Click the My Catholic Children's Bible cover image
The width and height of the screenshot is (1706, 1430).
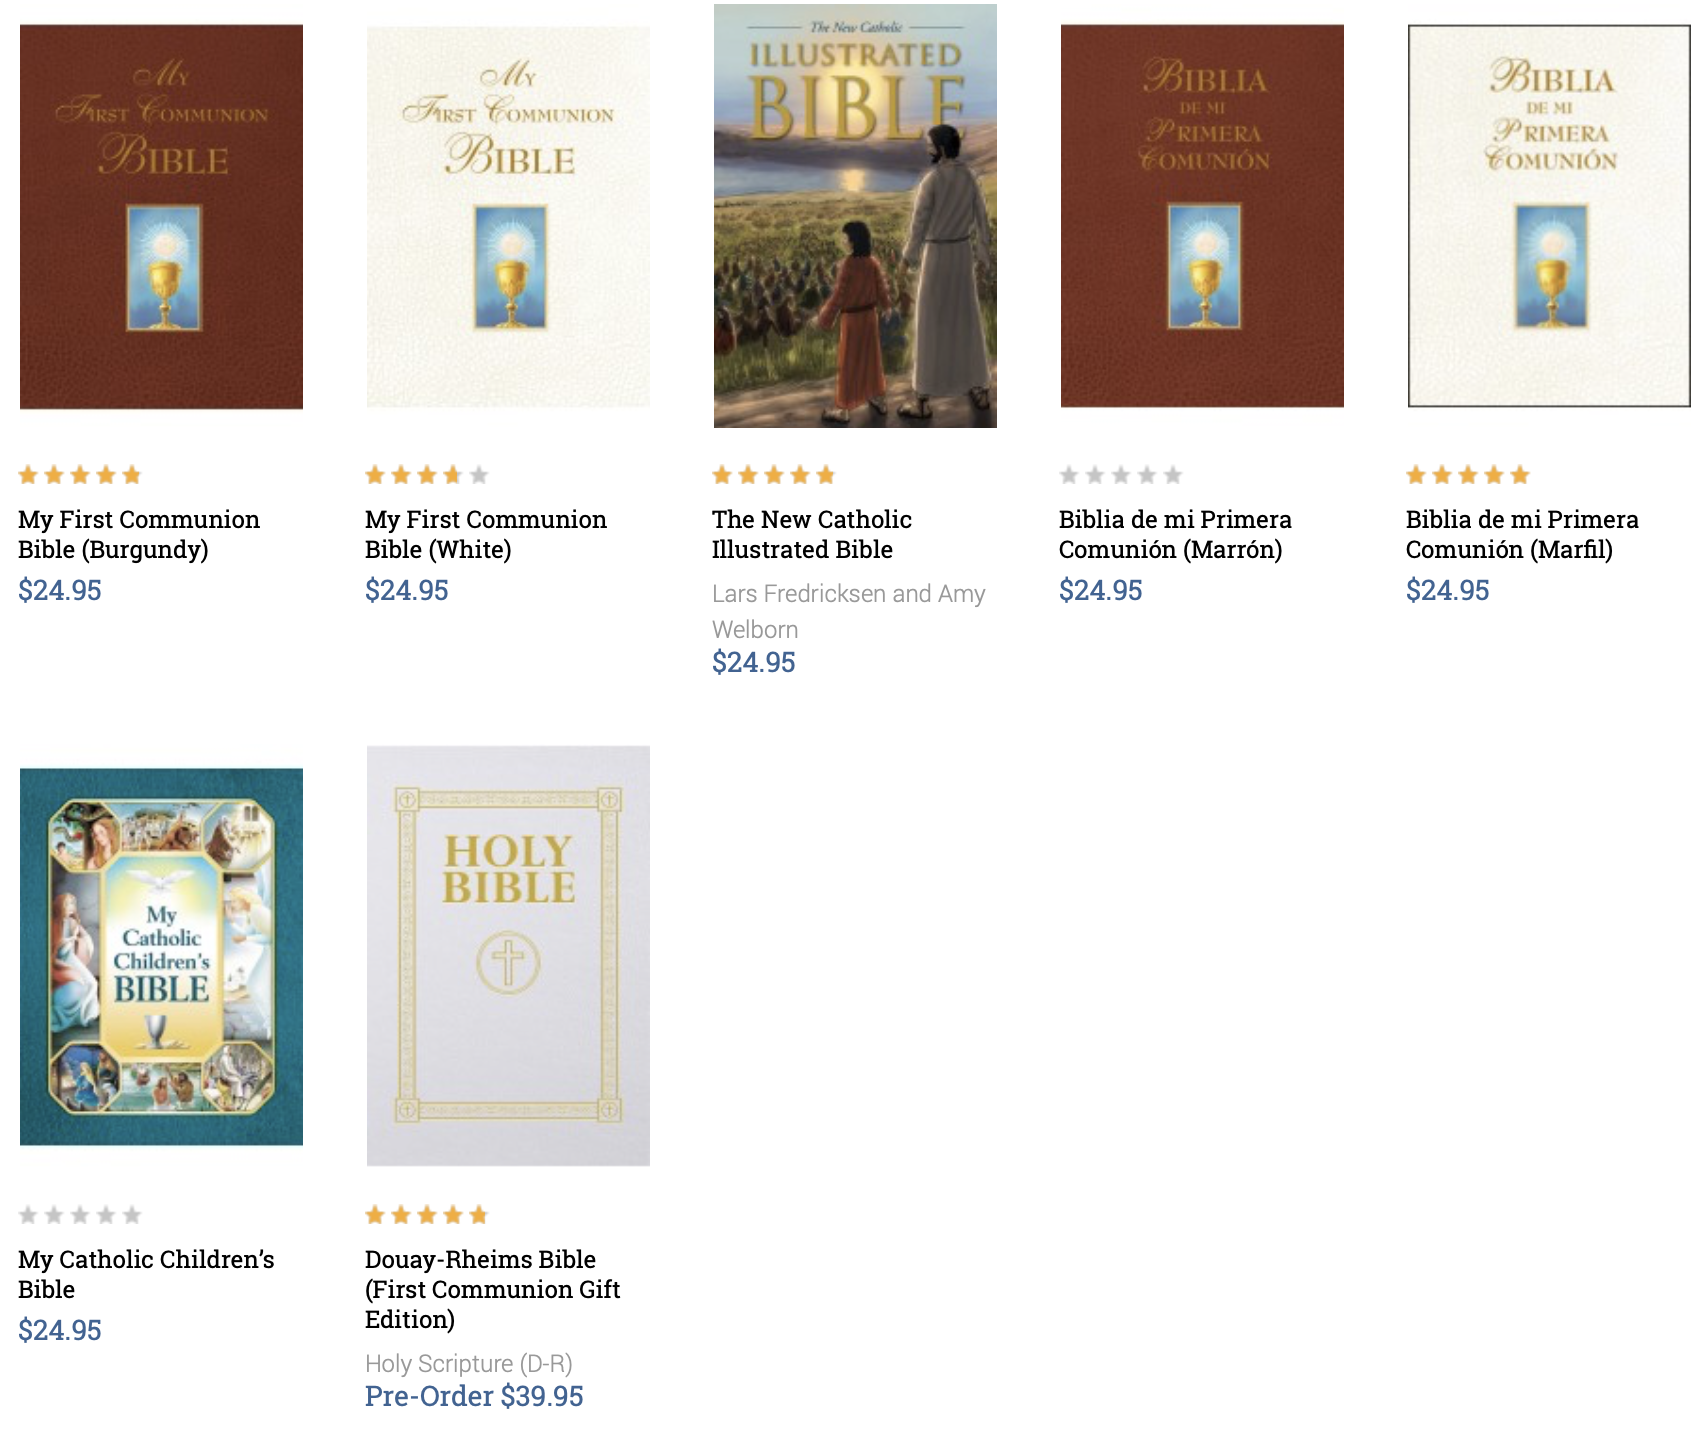[161, 956]
